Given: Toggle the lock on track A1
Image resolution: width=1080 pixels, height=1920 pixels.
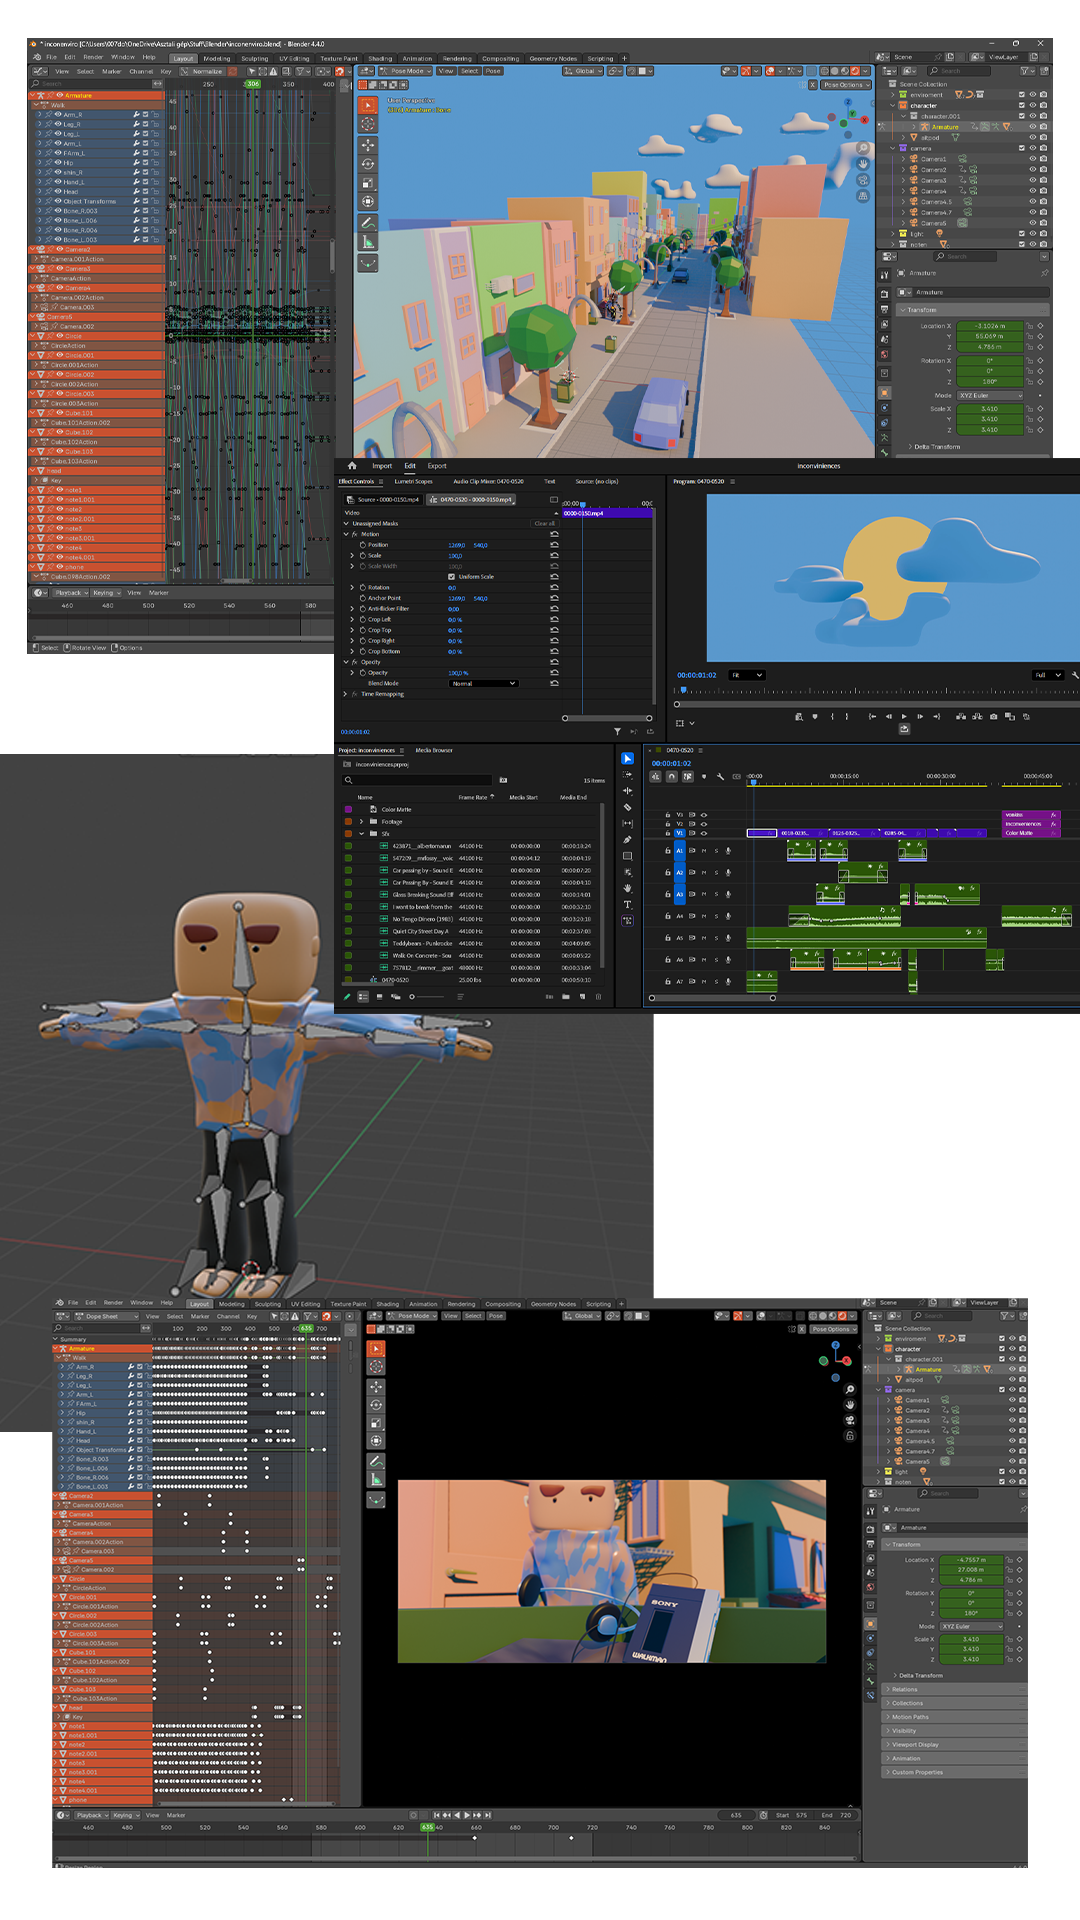Looking at the screenshot, I should [667, 851].
